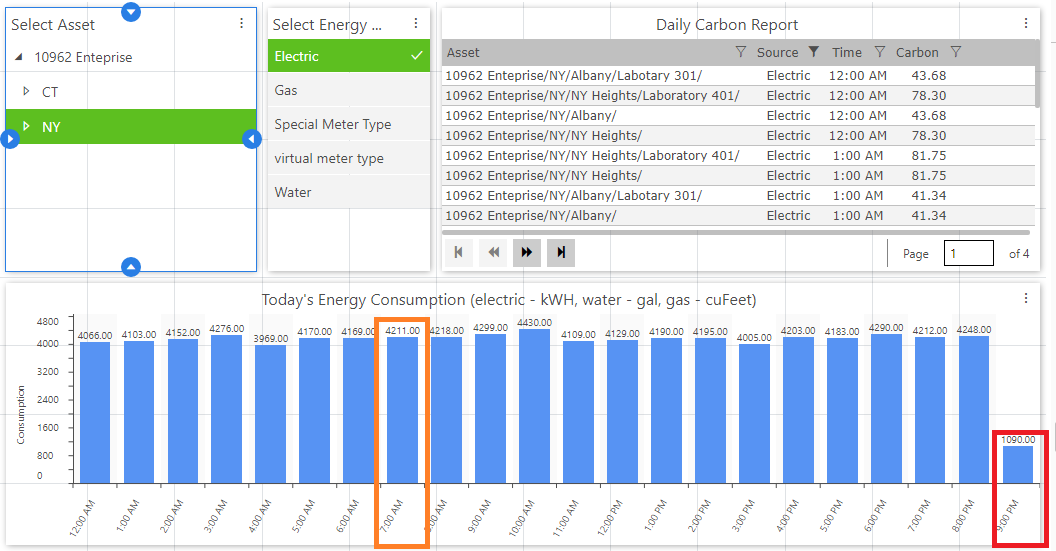
Task: Open Daily Carbon Report options menu
Action: point(1025,24)
